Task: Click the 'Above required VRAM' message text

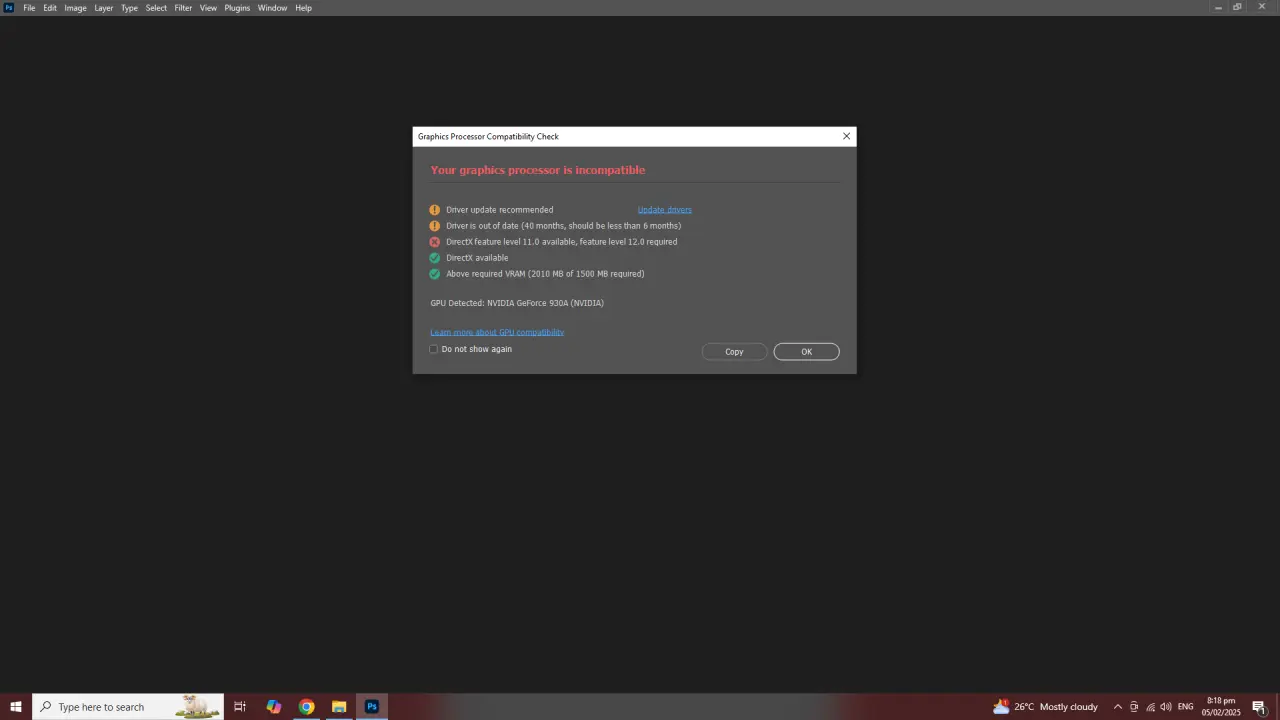Action: point(545,274)
